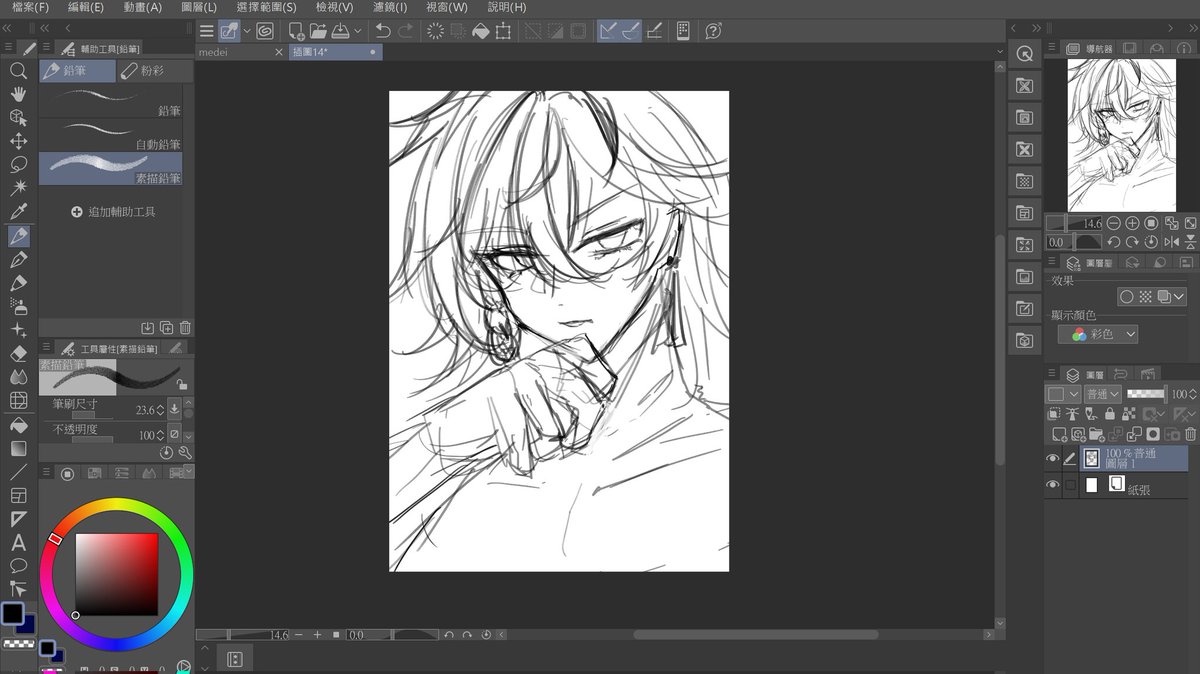Select the Balloon speech bubble tool
This screenshot has width=1200, height=674.
pos(18,566)
